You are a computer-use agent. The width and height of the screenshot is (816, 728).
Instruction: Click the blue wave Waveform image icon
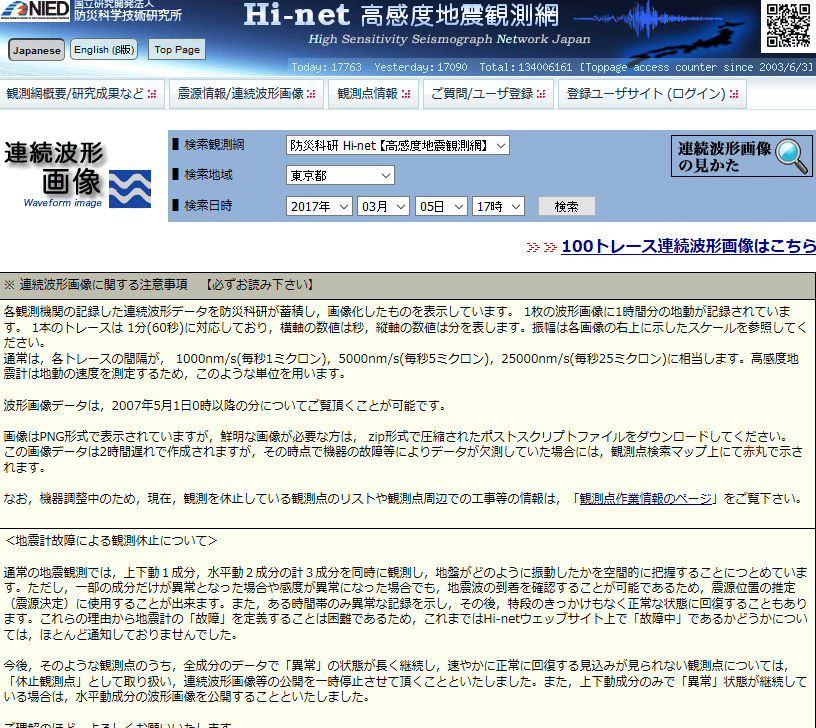pos(130,188)
